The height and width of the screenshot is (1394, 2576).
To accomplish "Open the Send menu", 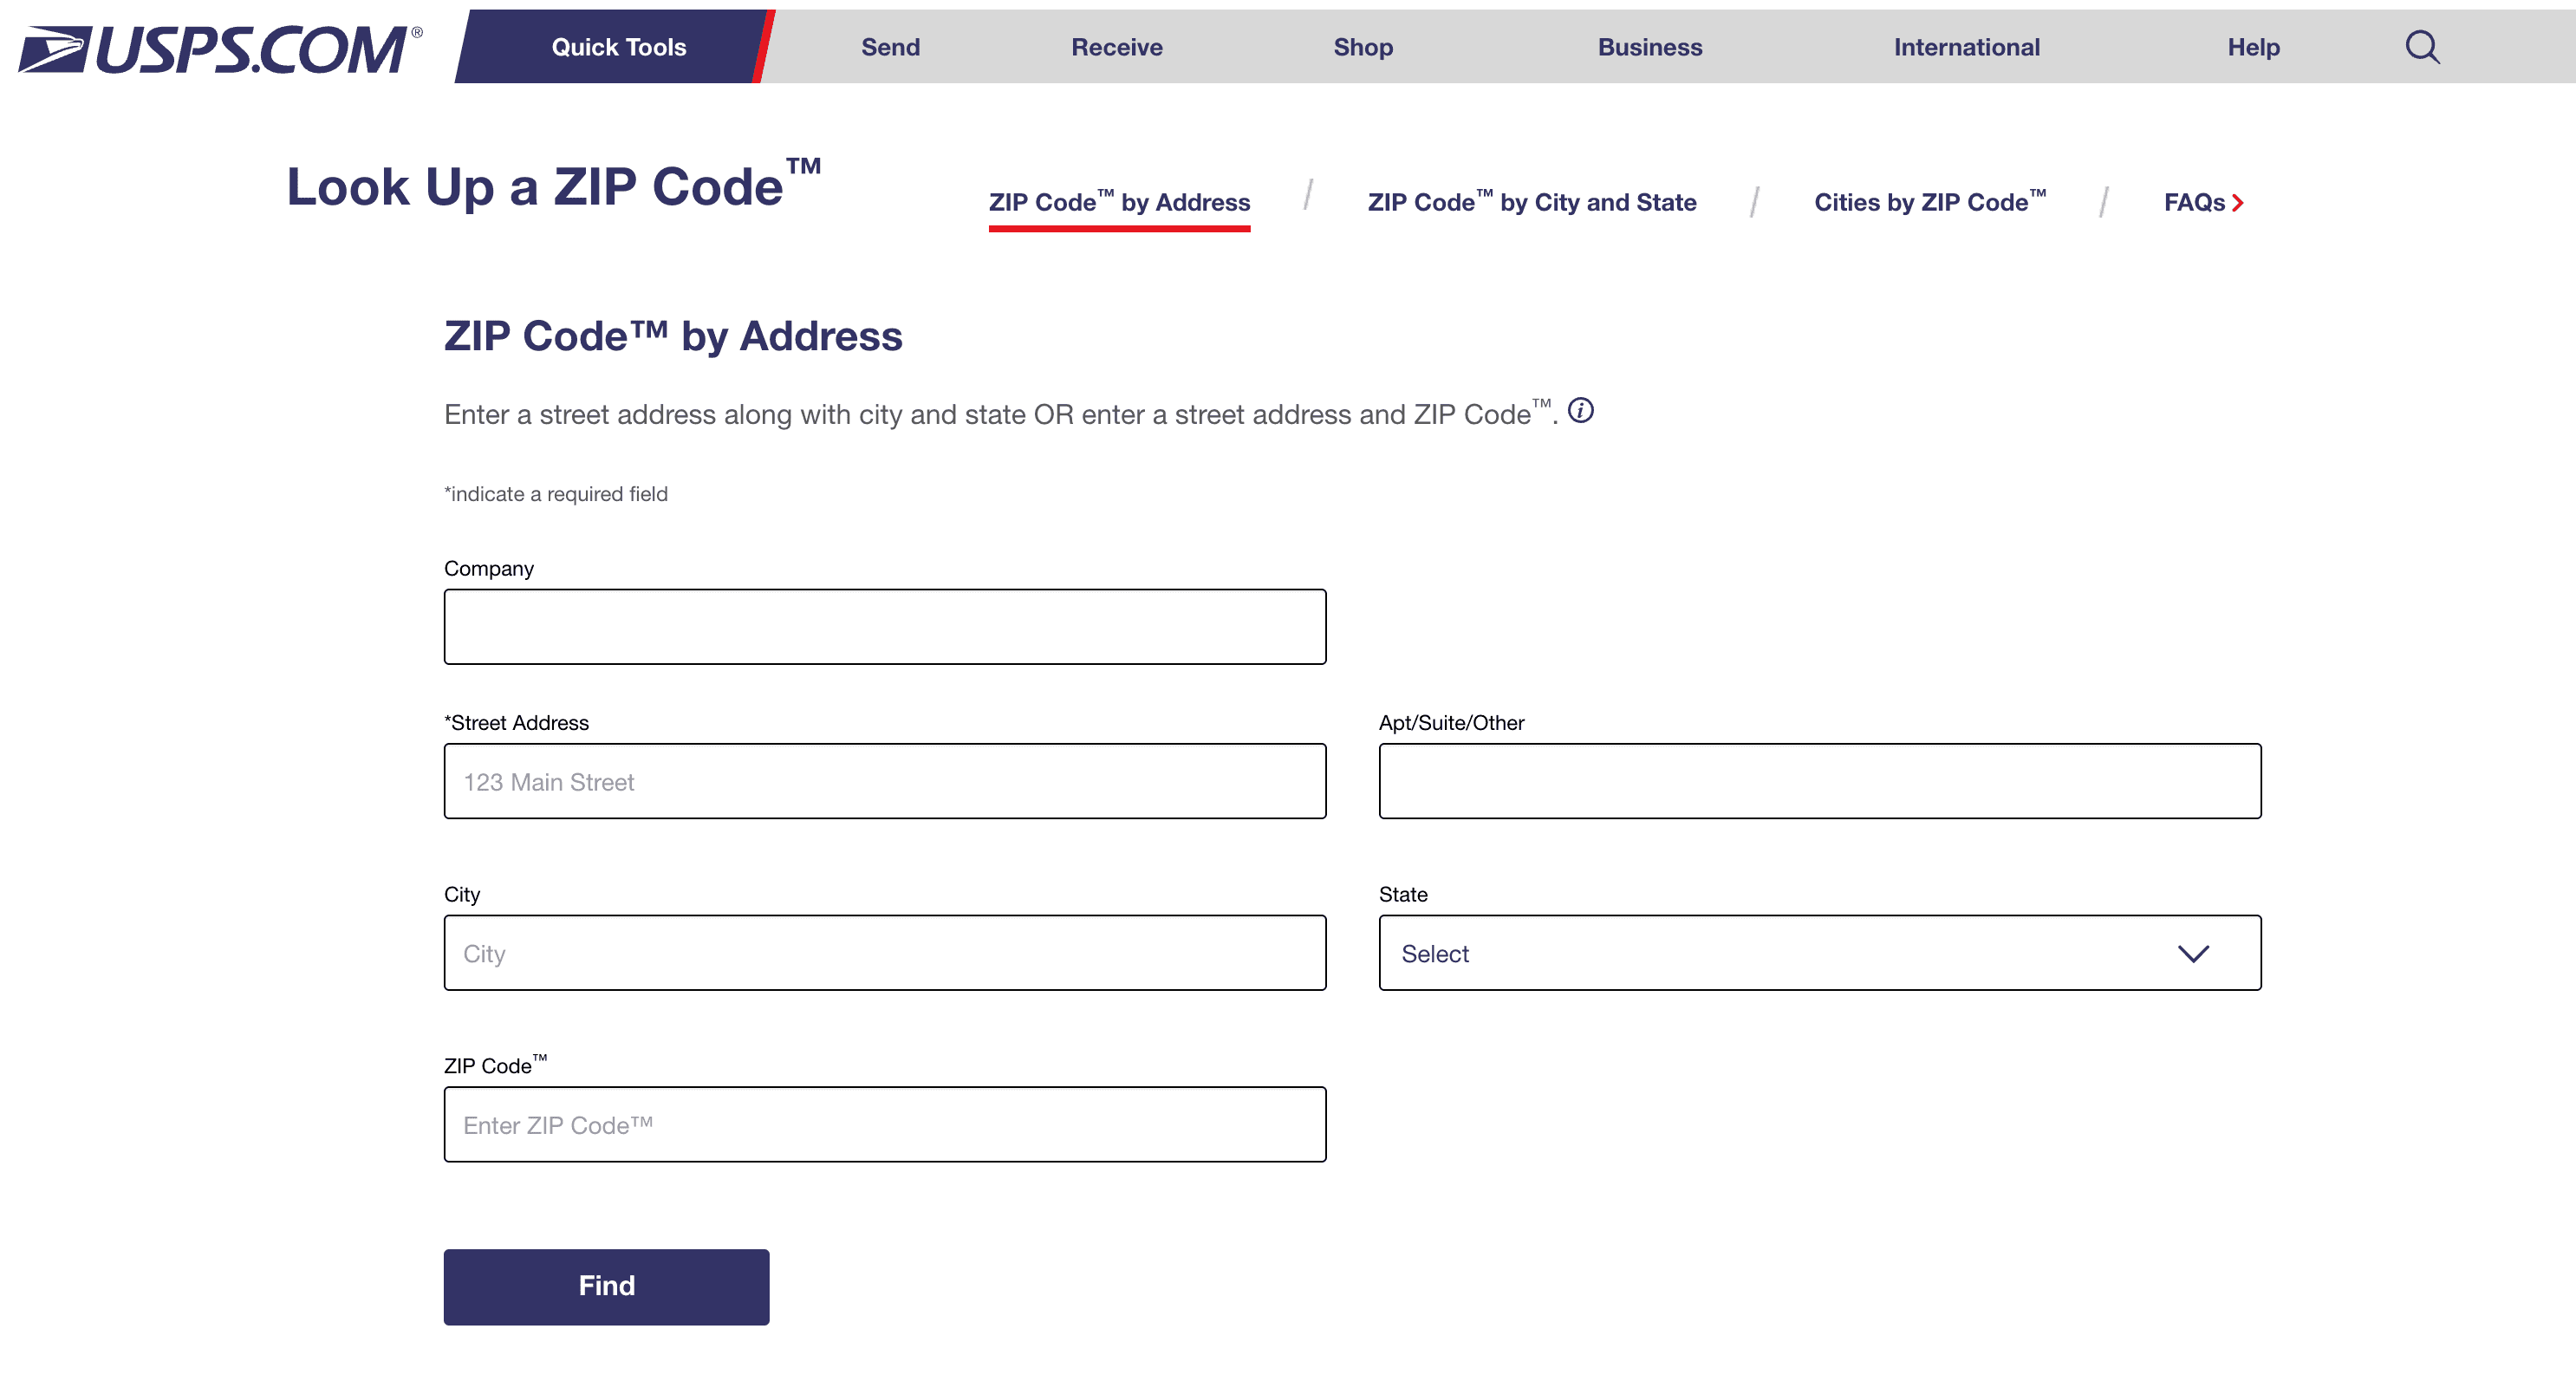I will pyautogui.click(x=890, y=47).
